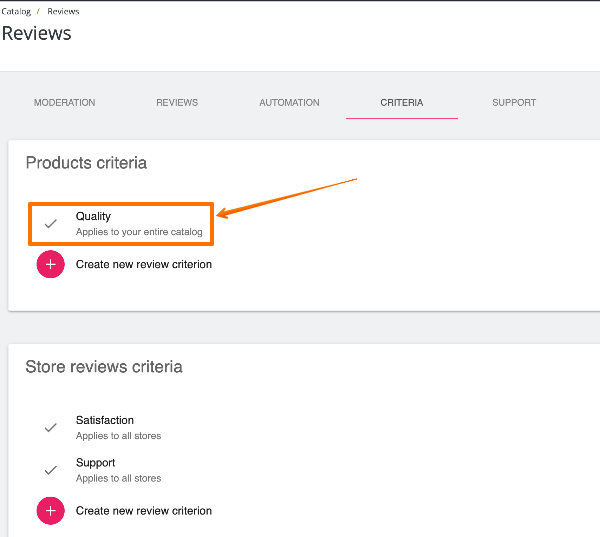The image size is (600, 537).
Task: Click Create new review criterion under Products criteria
Action: coord(144,265)
